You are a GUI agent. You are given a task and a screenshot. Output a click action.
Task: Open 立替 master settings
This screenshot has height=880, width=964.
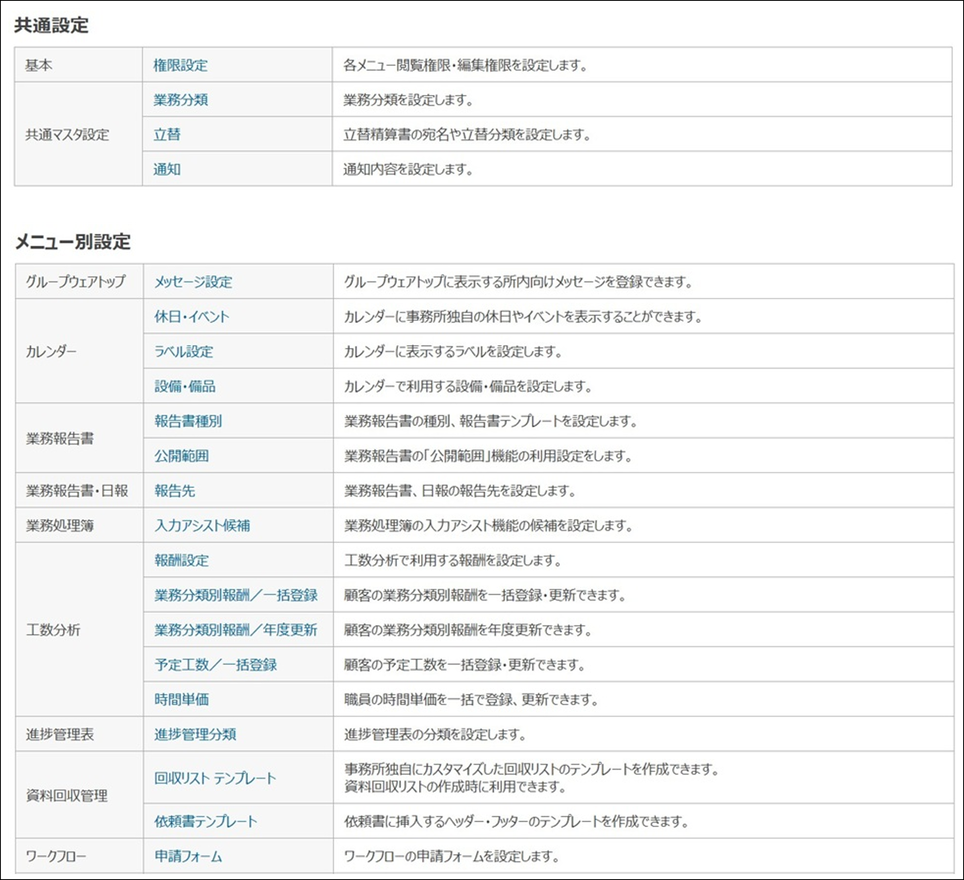167,135
